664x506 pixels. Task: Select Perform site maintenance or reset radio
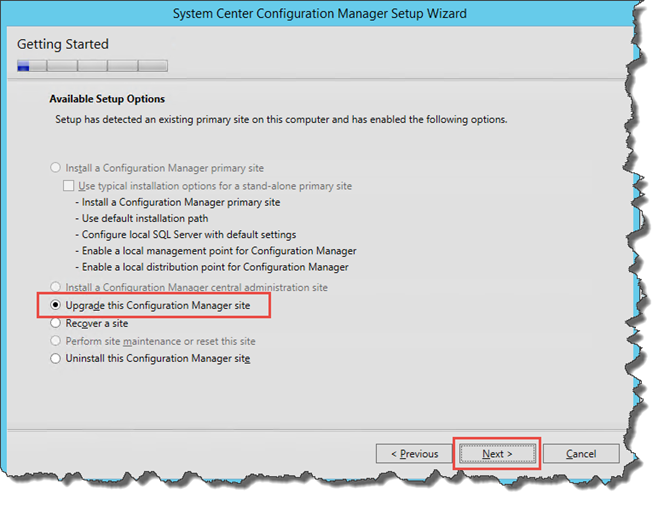pyautogui.click(x=55, y=341)
